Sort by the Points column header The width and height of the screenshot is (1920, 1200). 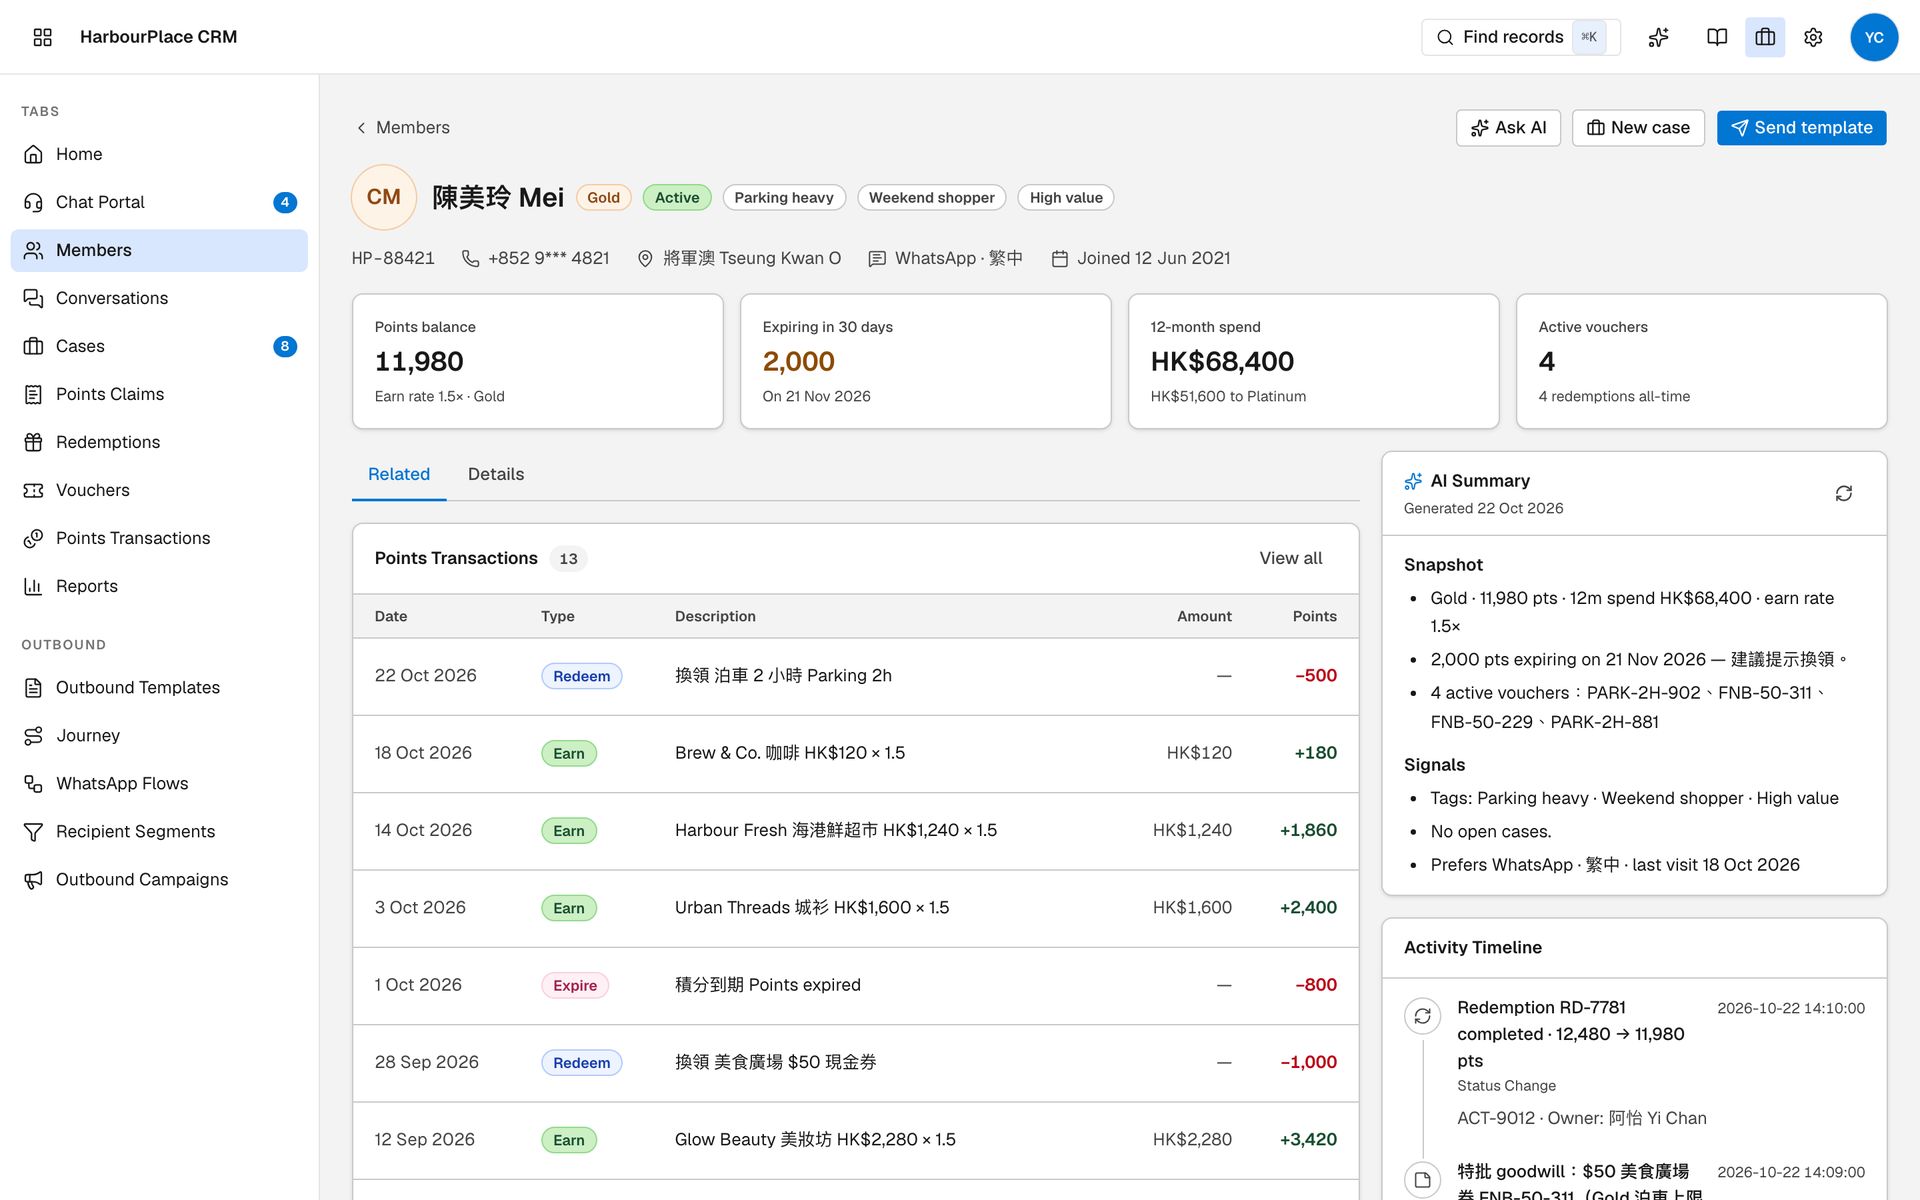point(1314,616)
